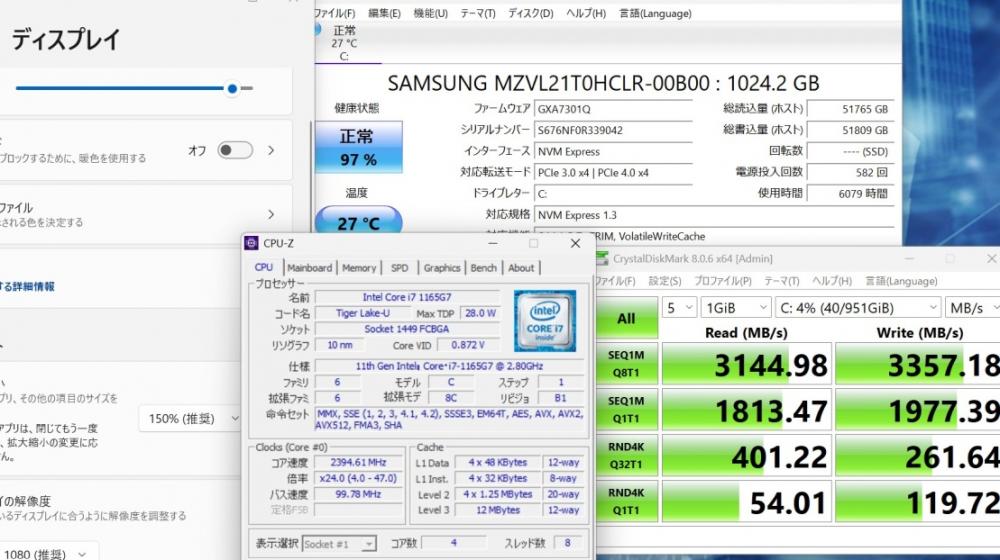Click the firmware field GXA7301Q
The height and width of the screenshot is (560, 1000).
613,109
